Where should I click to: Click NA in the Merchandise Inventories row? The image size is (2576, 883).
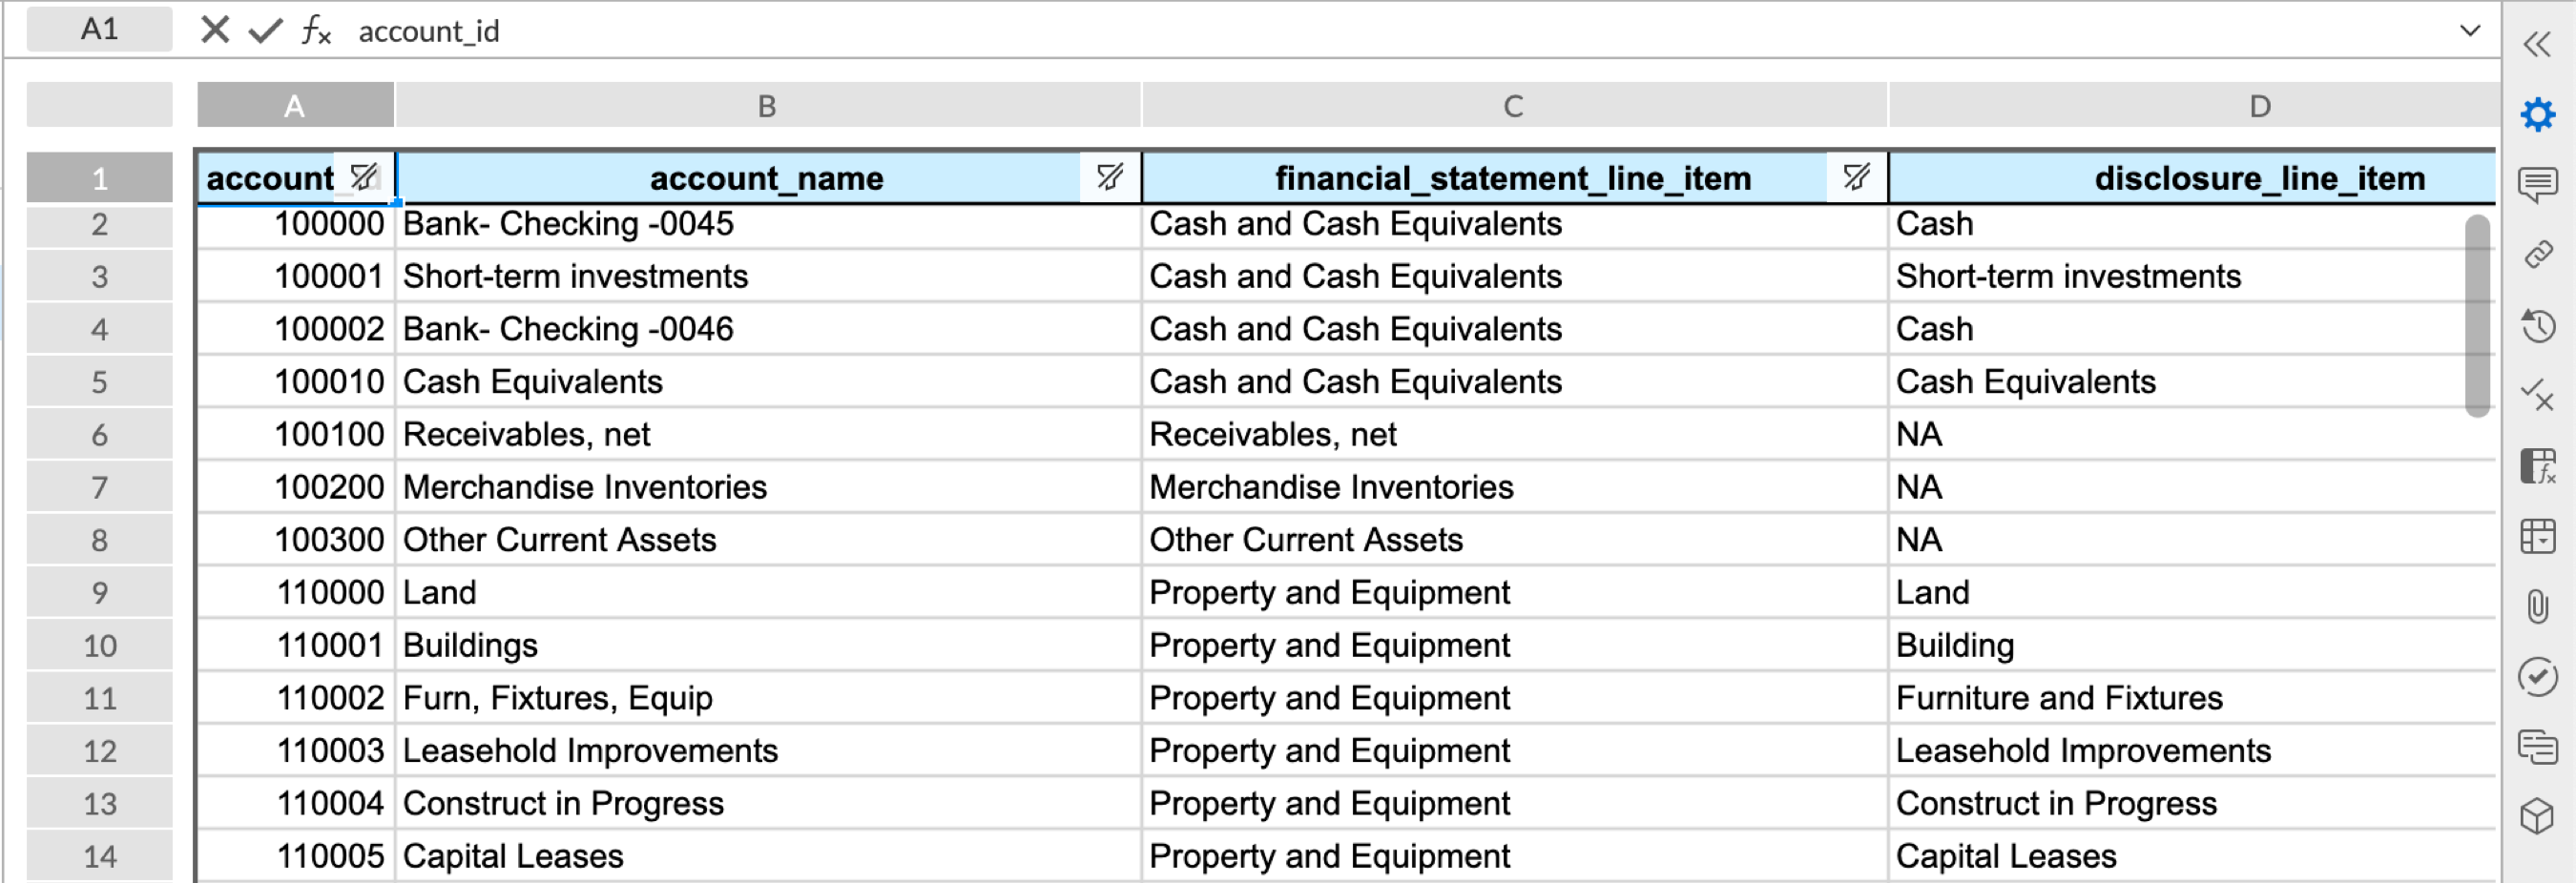2192,487
